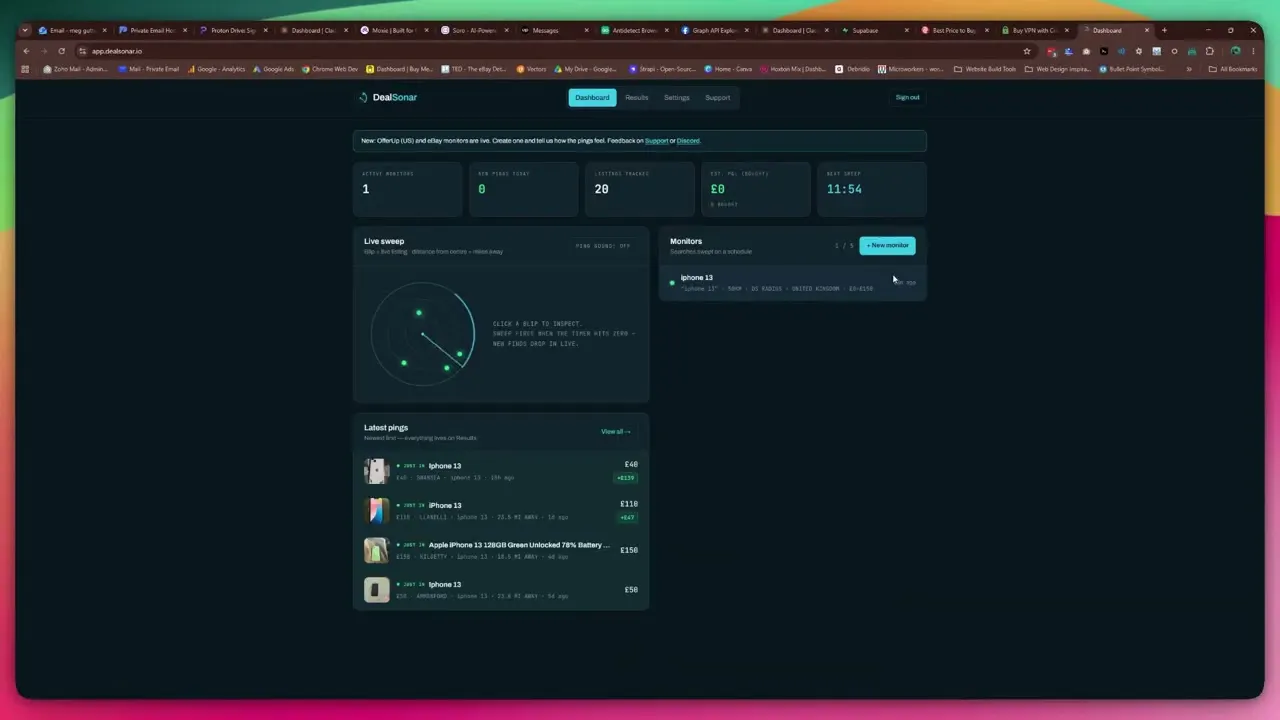Follow the Support link in the announcement banner
1280x720 pixels.
click(x=656, y=141)
